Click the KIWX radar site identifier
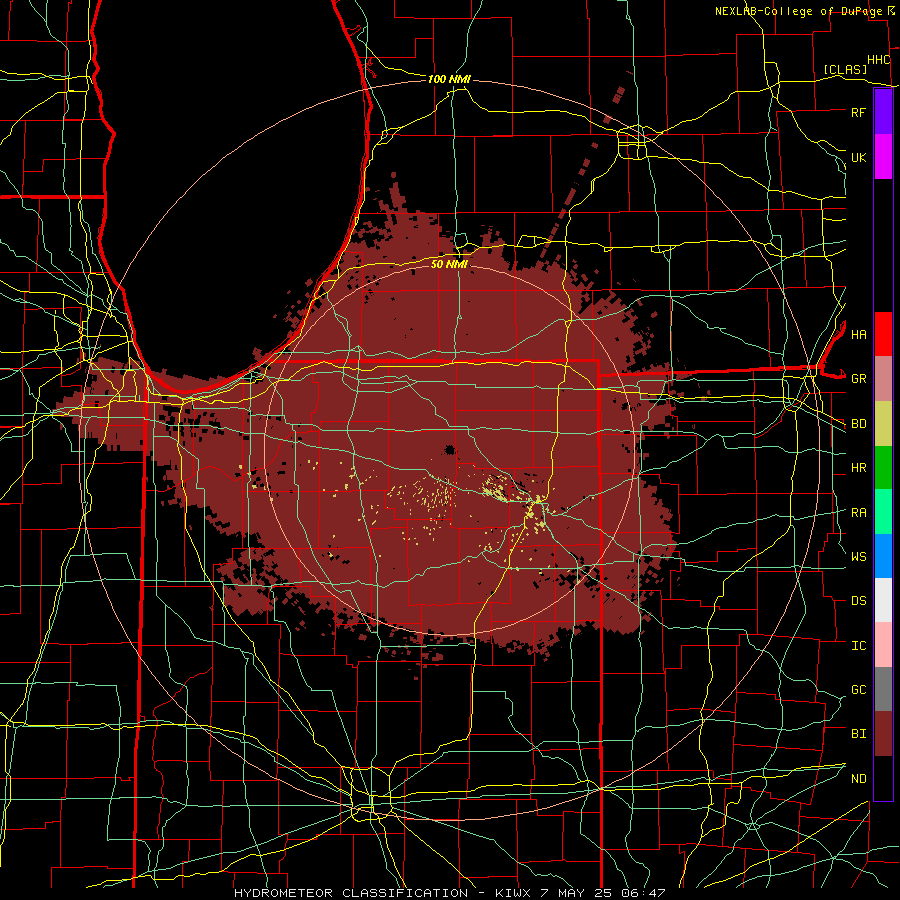 514,893
